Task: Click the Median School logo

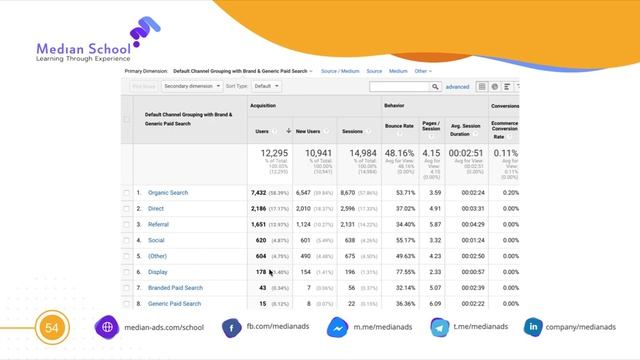Action: coord(98,40)
